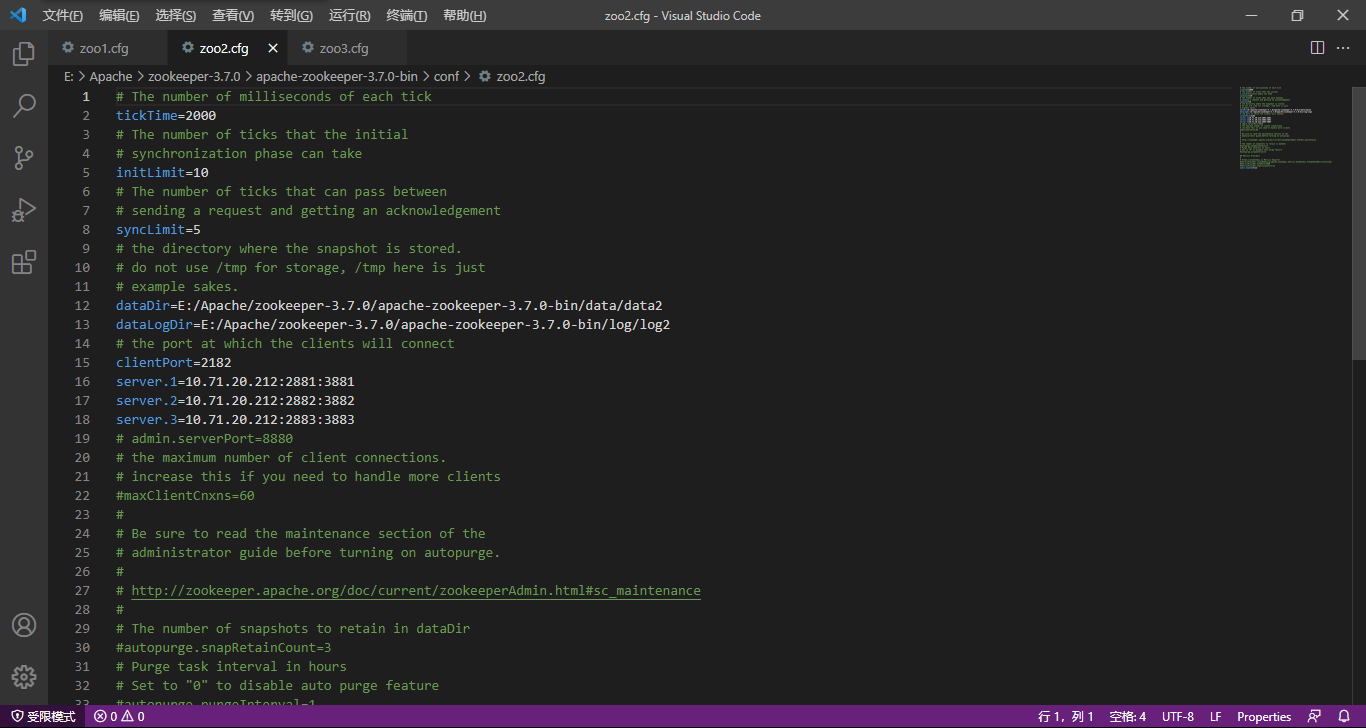The height and width of the screenshot is (728, 1366).
Task: Open the editor's more actions ellipsis
Action: tap(1344, 48)
